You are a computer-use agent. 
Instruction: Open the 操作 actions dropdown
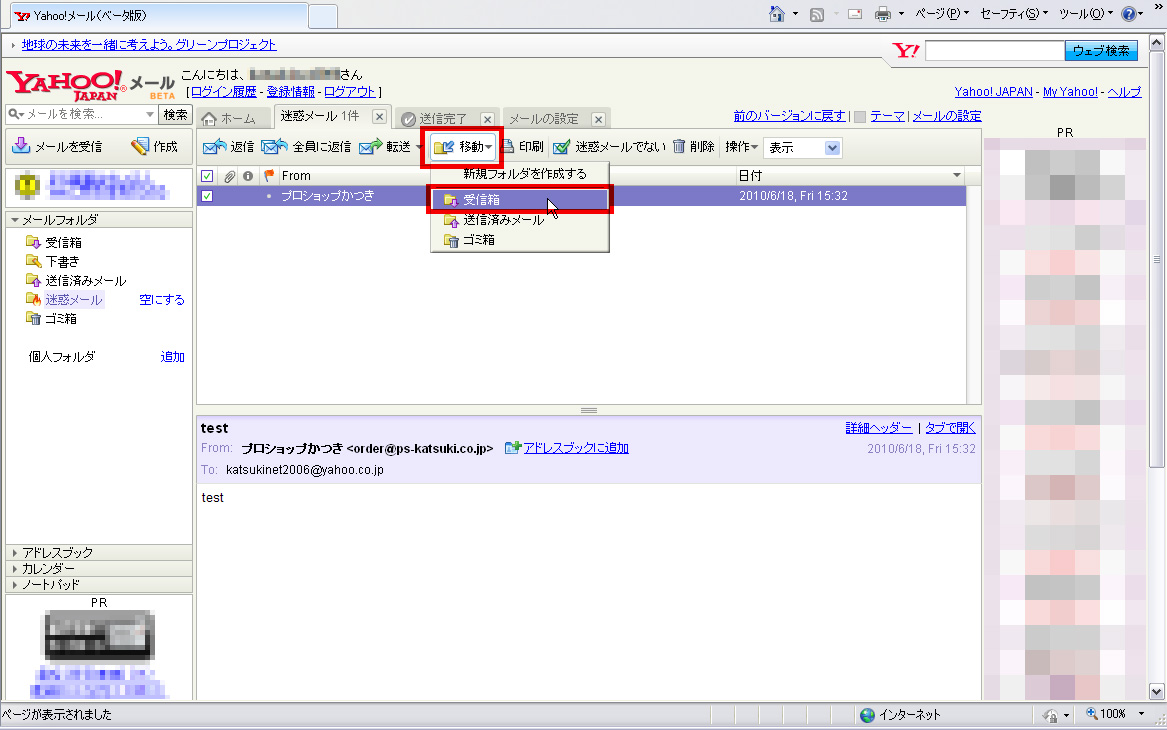(741, 147)
